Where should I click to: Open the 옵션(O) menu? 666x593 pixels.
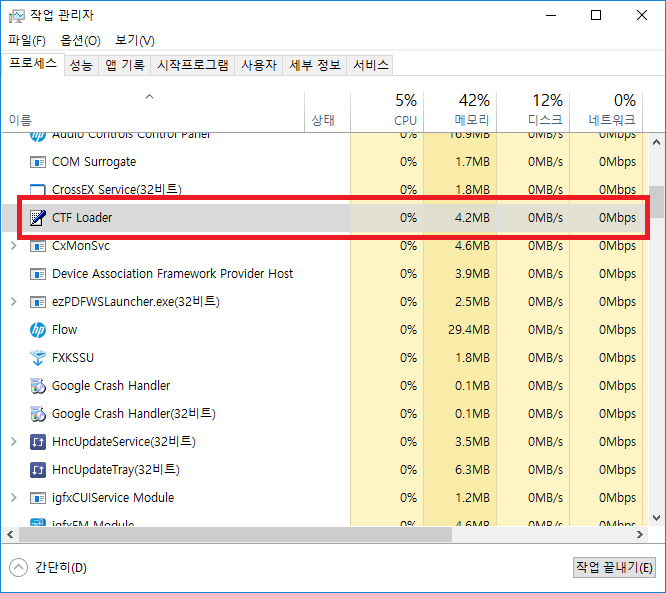click(80, 41)
